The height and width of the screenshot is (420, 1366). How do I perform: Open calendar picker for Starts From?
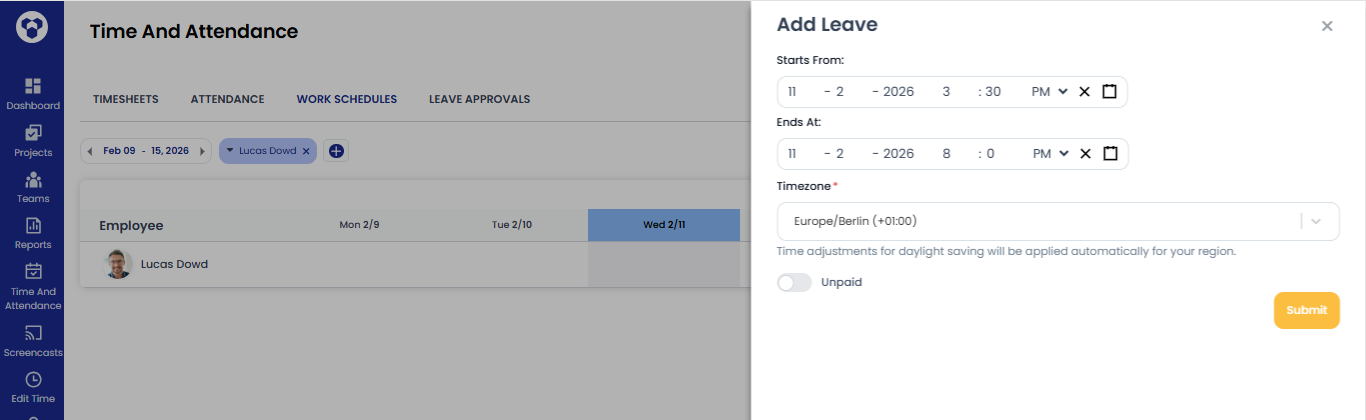coord(1109,92)
